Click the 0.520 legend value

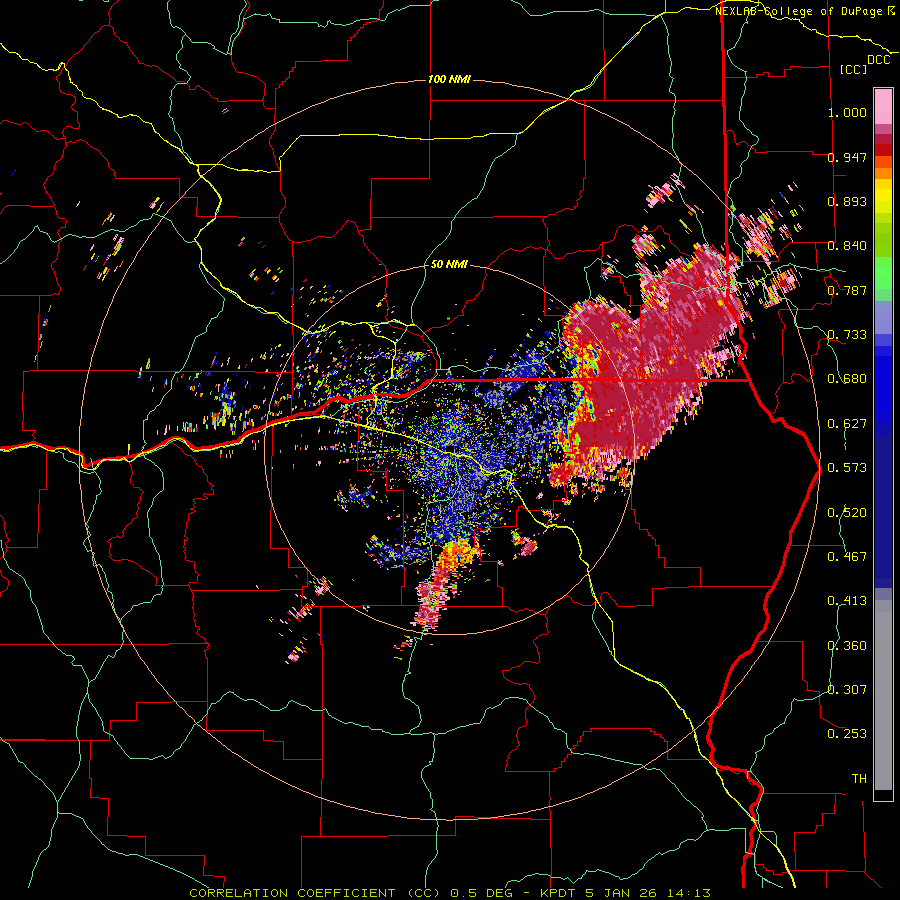tap(847, 513)
